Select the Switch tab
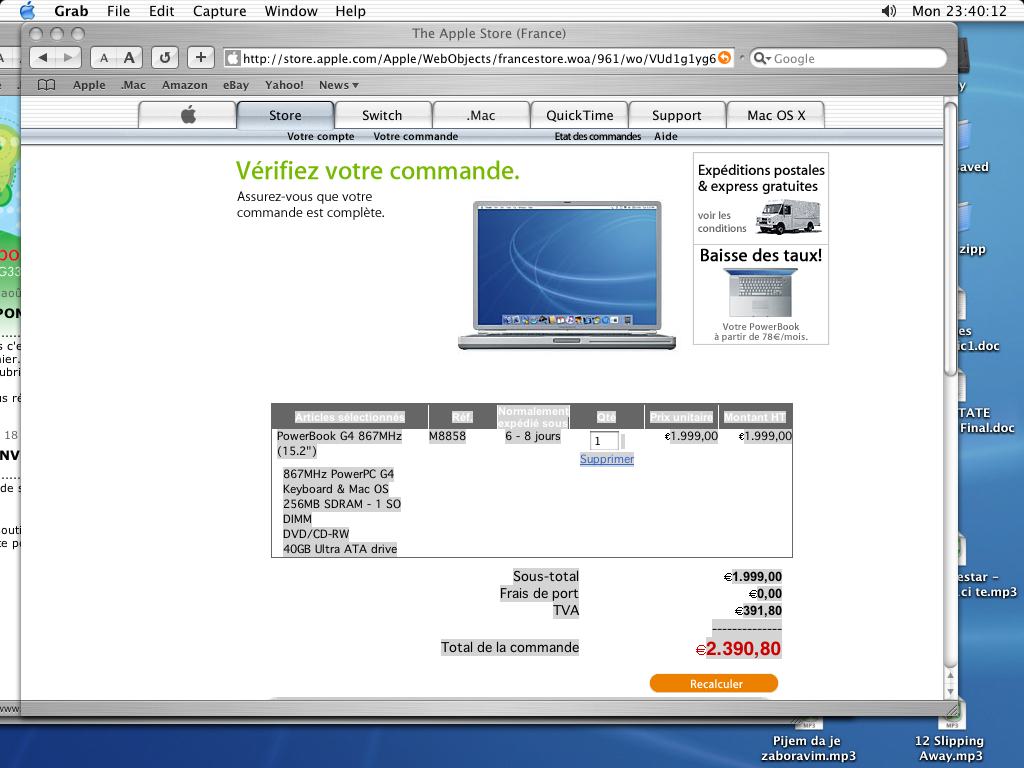Image resolution: width=1024 pixels, height=768 pixels. point(383,115)
